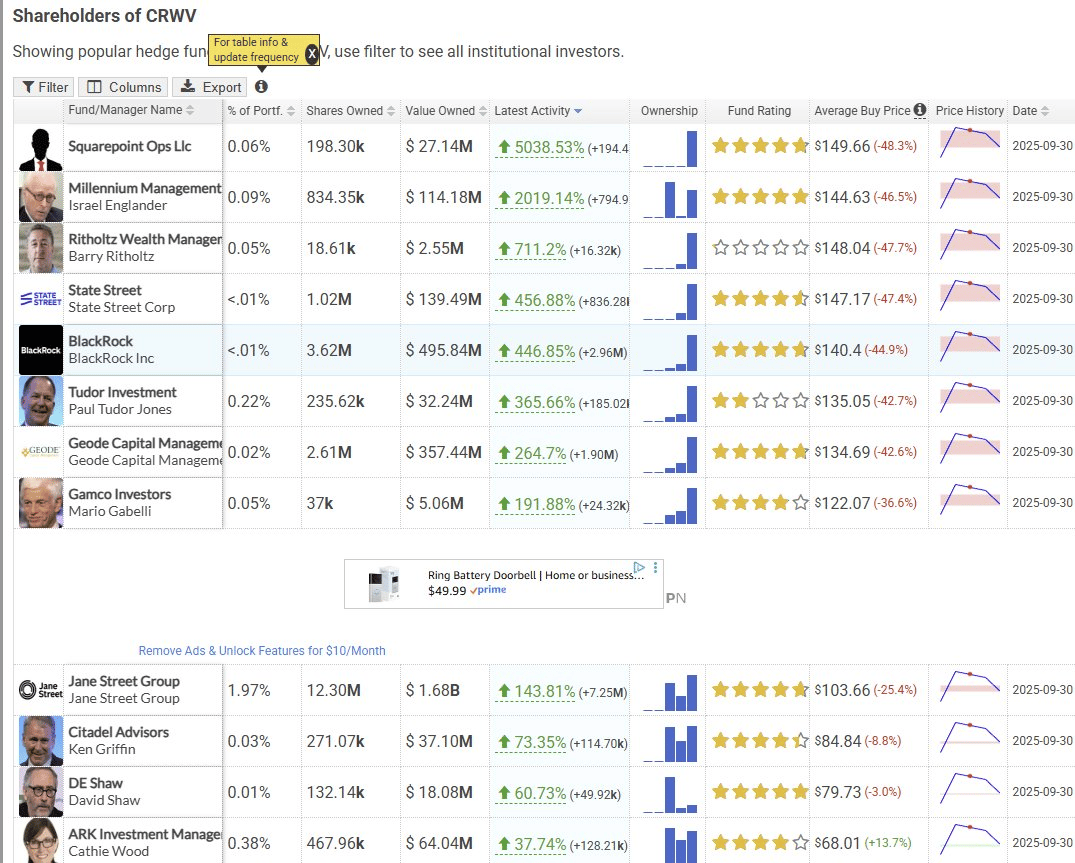Open the BlackRock fund link
Screen dimensions: 1075x863
tap(101, 341)
